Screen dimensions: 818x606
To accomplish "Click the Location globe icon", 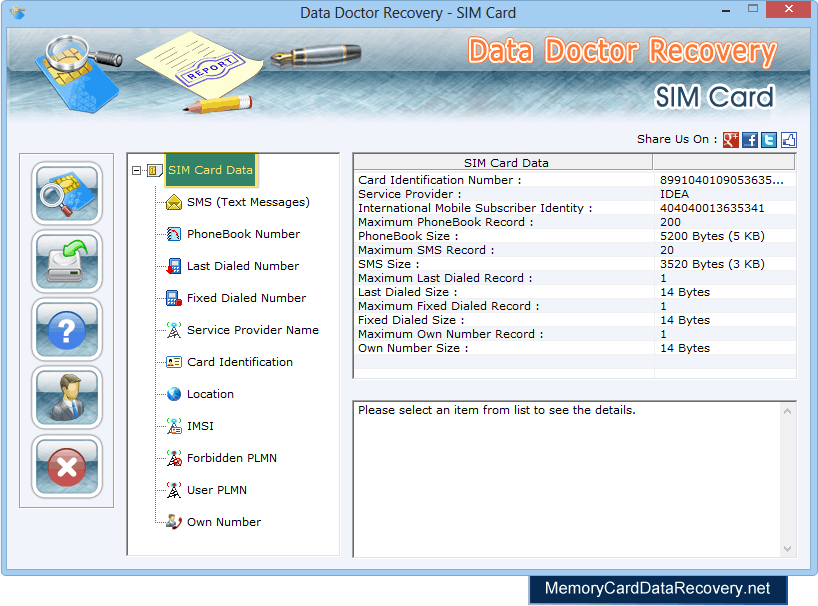I will 174,394.
